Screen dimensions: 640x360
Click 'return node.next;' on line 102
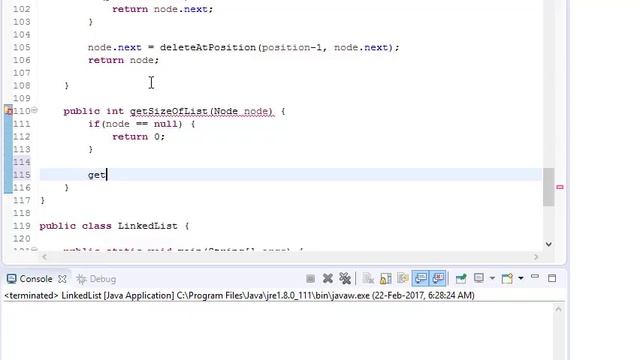(x=162, y=9)
